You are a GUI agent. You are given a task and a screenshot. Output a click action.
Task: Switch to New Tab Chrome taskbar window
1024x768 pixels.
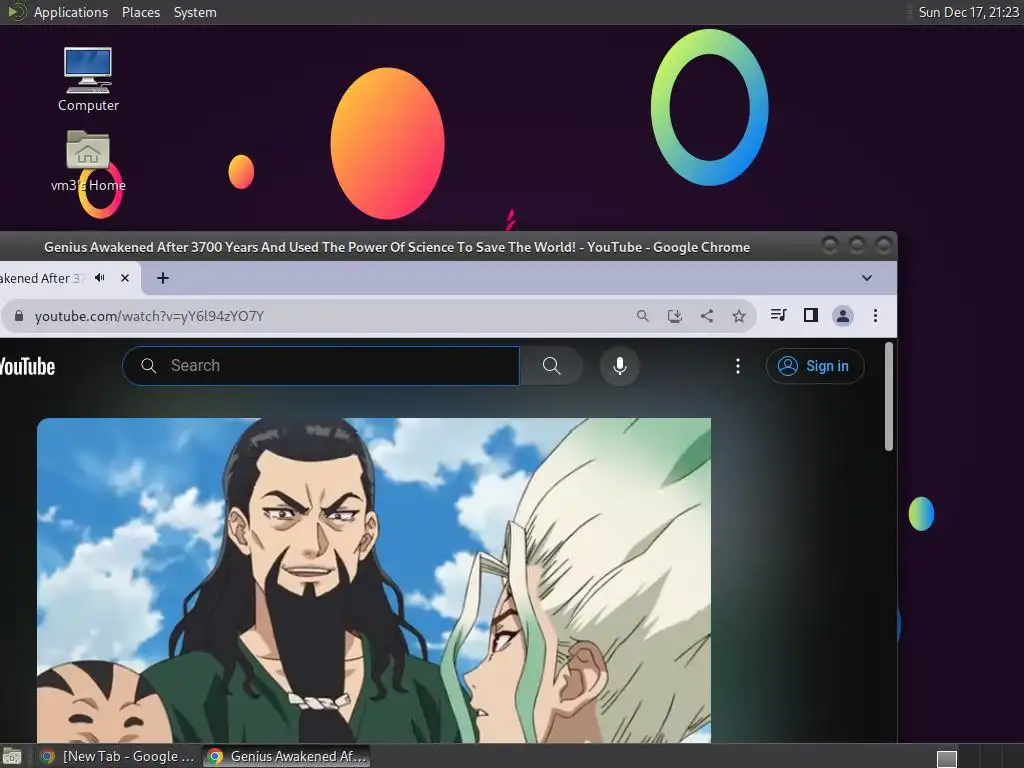tap(118, 756)
